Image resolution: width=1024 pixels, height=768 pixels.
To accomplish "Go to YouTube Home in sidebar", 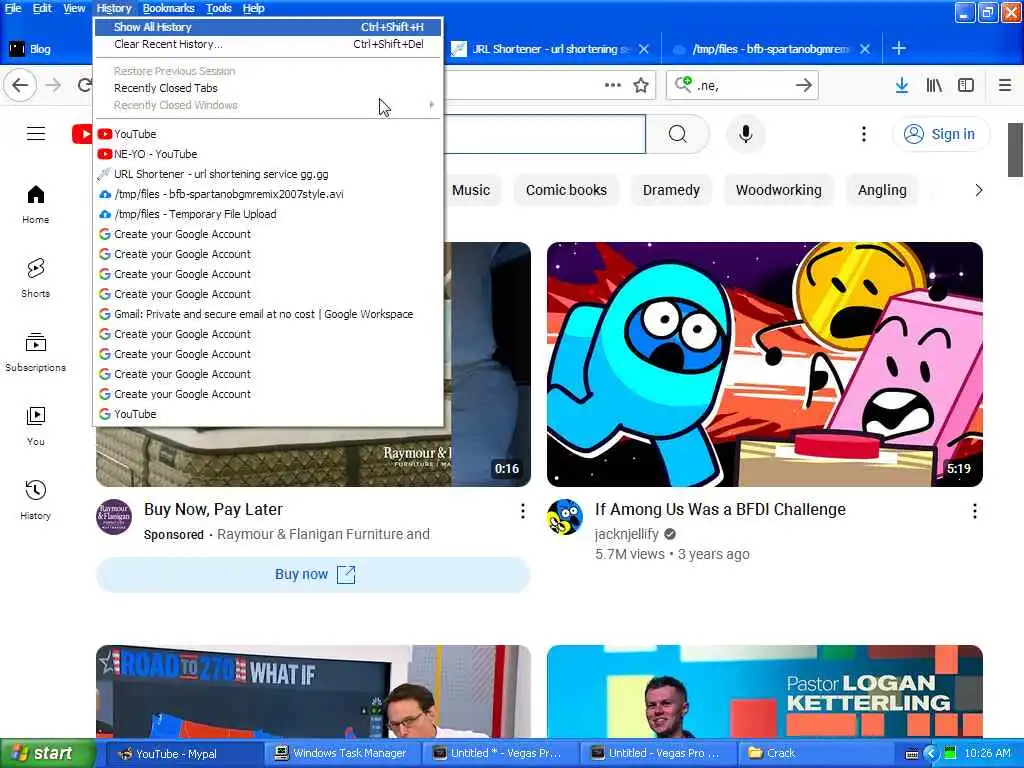I will [36, 204].
